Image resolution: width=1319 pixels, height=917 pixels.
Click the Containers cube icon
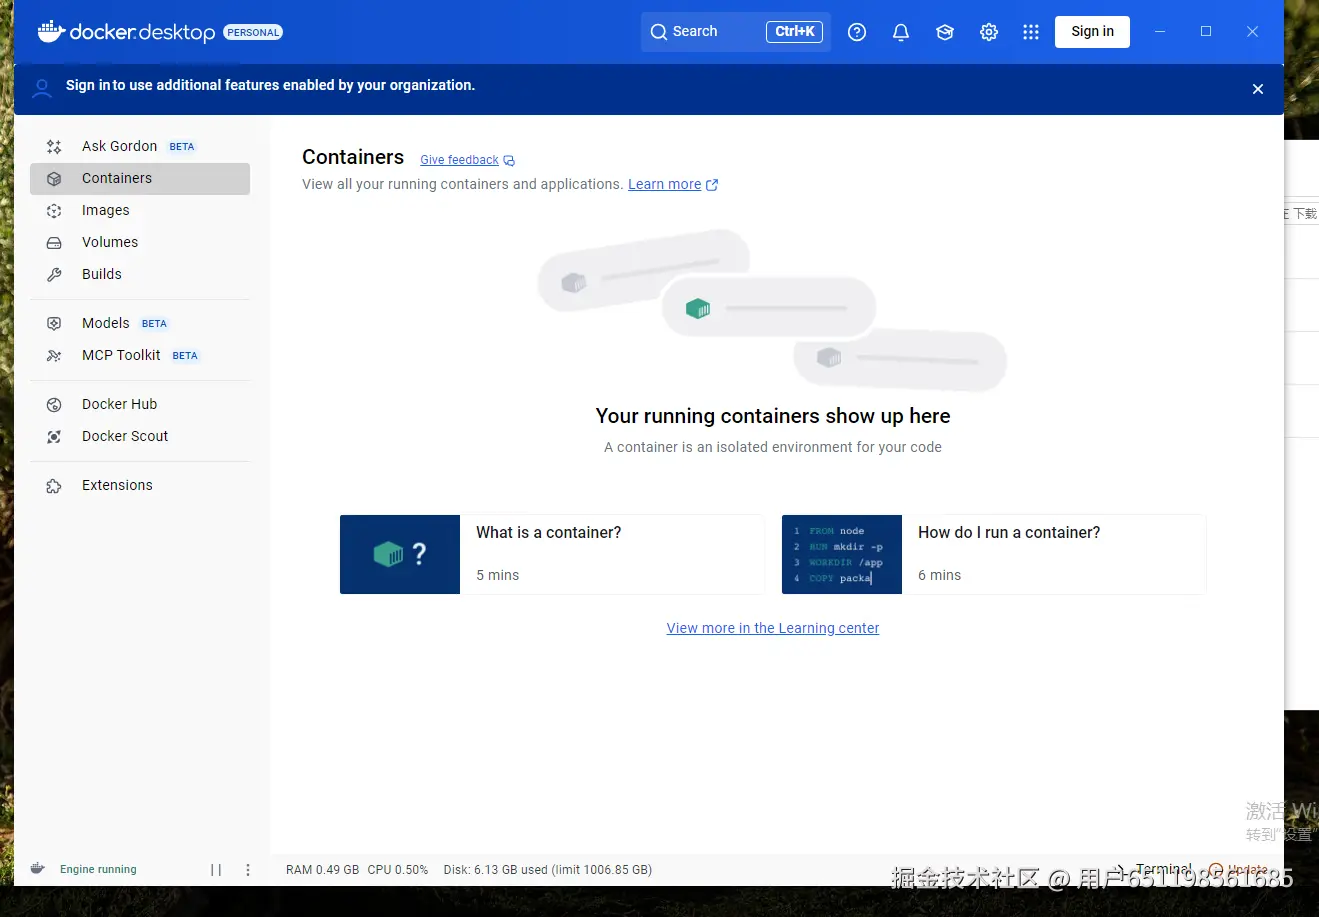click(54, 179)
